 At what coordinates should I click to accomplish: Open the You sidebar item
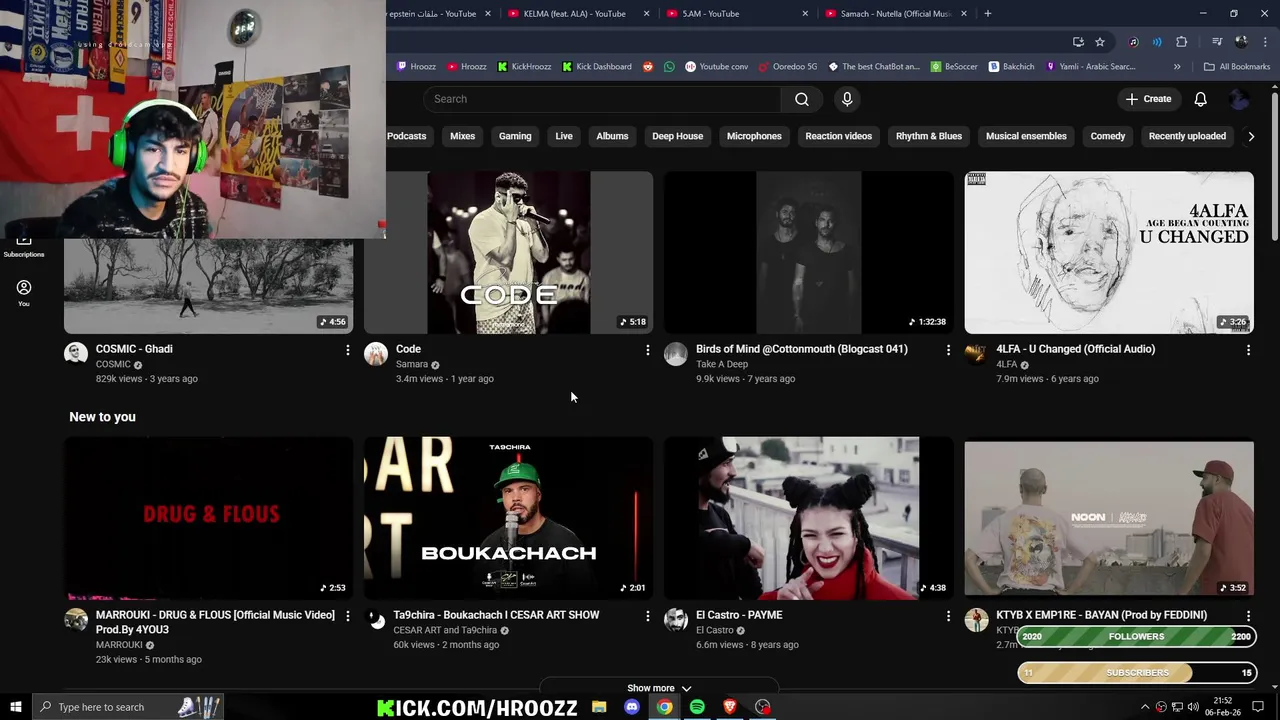pyautogui.click(x=23, y=293)
